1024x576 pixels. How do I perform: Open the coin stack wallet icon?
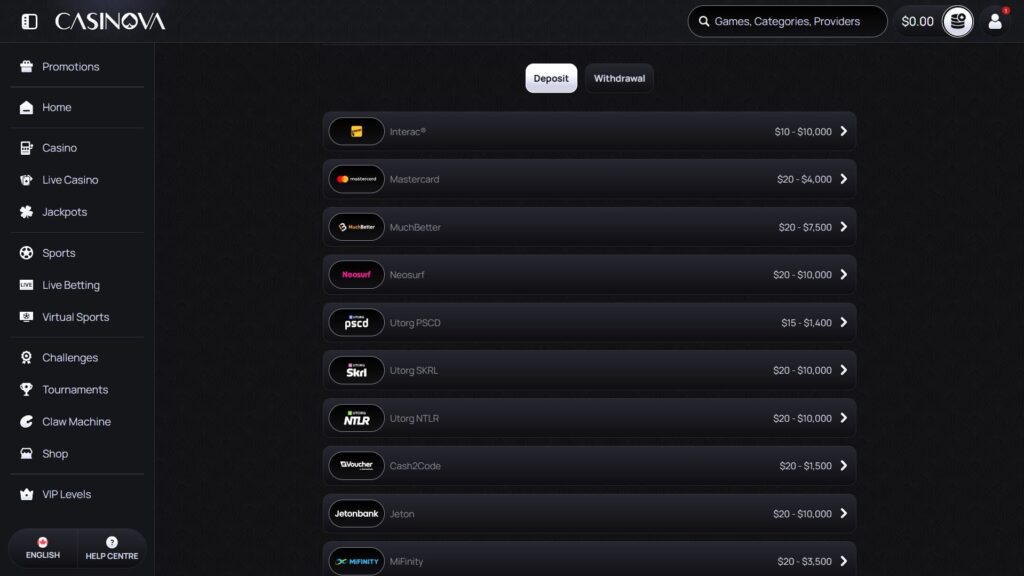point(957,22)
